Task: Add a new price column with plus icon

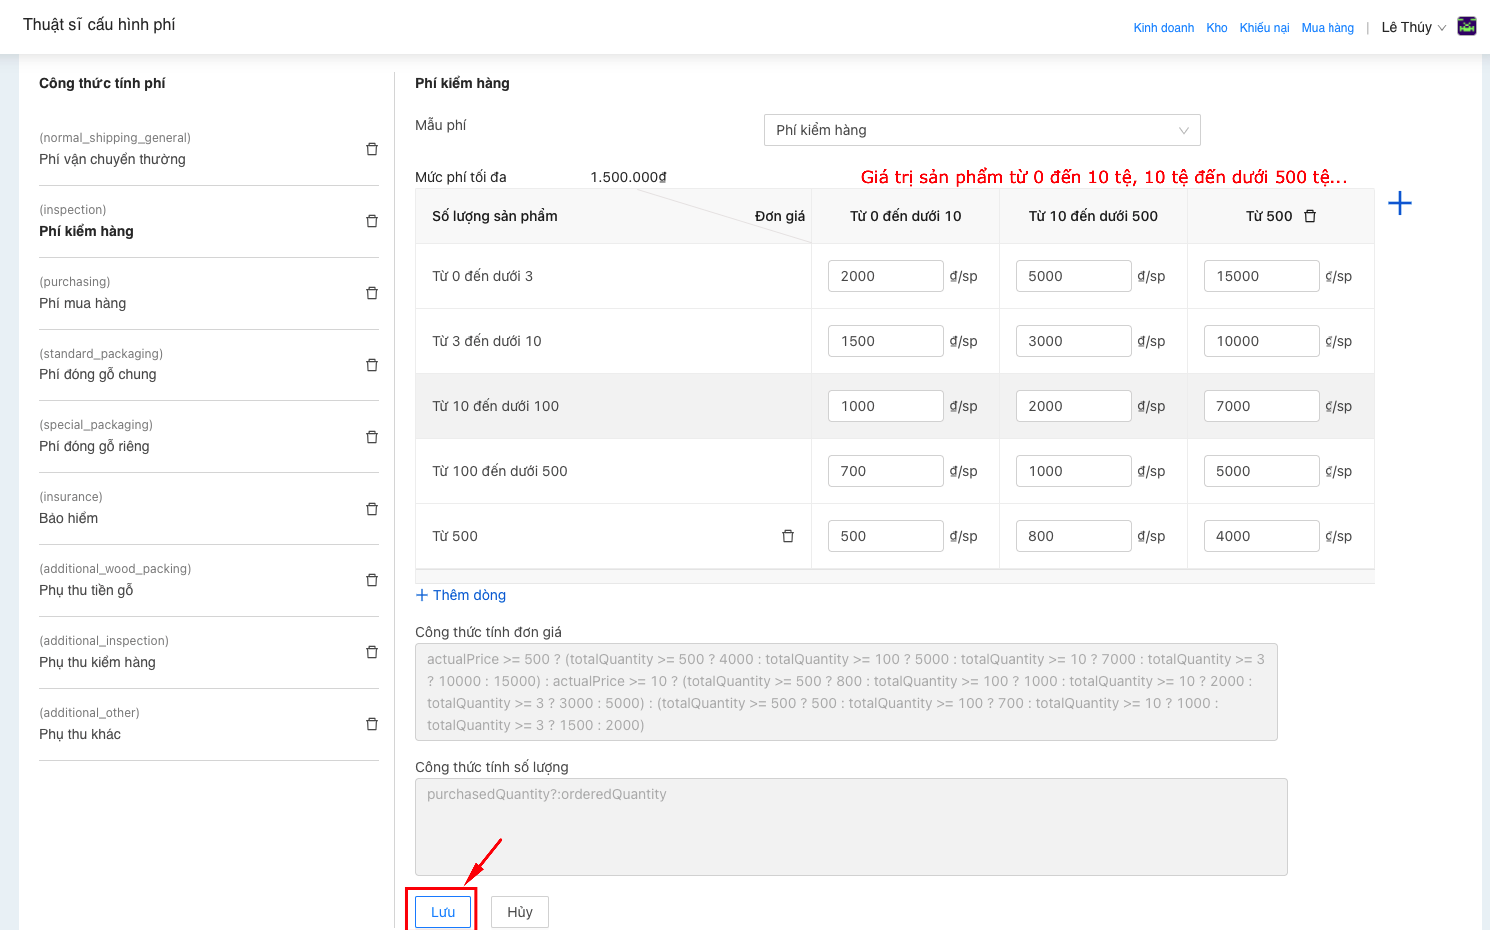Action: [x=1400, y=204]
